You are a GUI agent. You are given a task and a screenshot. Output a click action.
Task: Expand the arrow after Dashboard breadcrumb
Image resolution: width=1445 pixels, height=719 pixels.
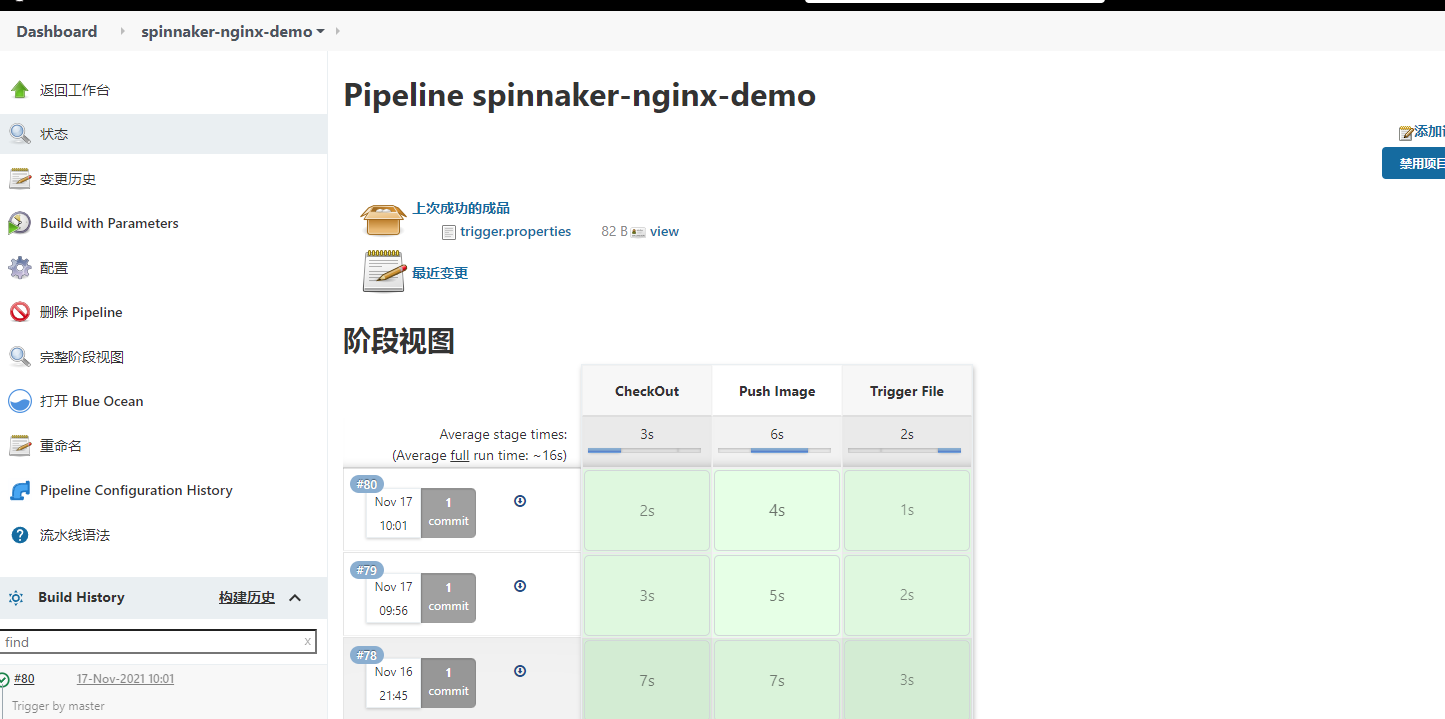click(x=123, y=31)
